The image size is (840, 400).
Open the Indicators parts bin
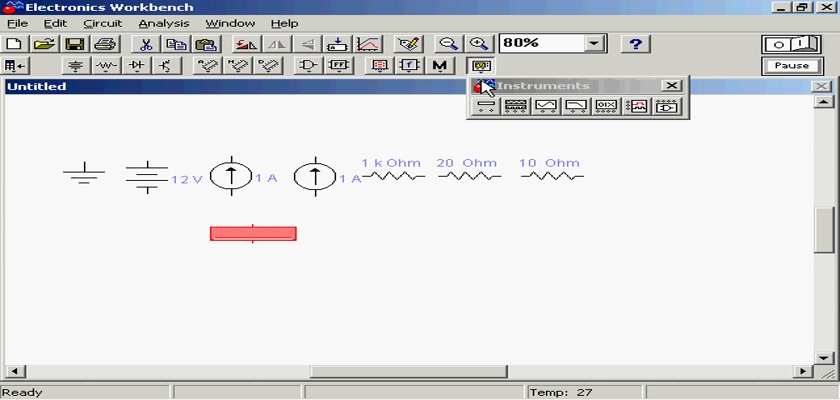click(379, 66)
